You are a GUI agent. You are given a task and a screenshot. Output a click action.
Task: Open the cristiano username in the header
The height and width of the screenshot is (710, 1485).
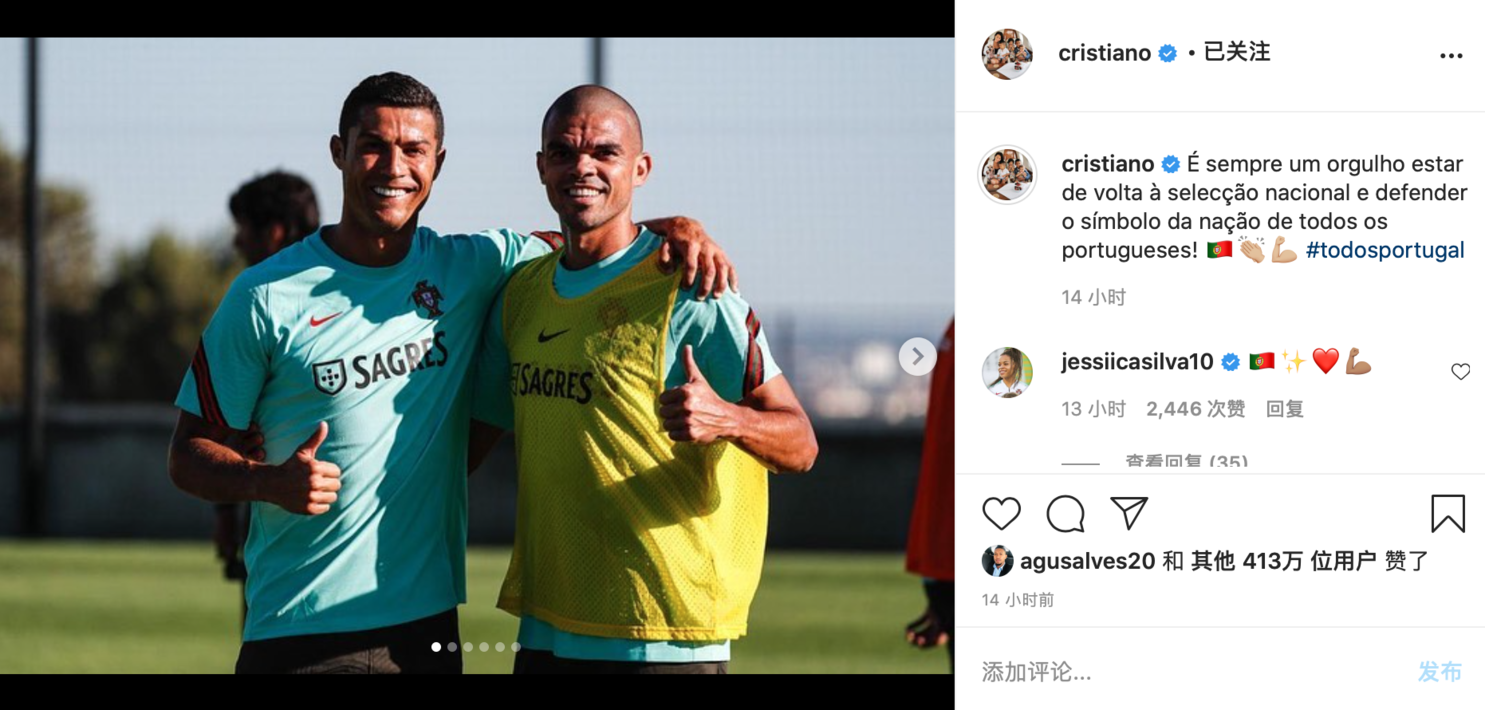[x=1104, y=54]
